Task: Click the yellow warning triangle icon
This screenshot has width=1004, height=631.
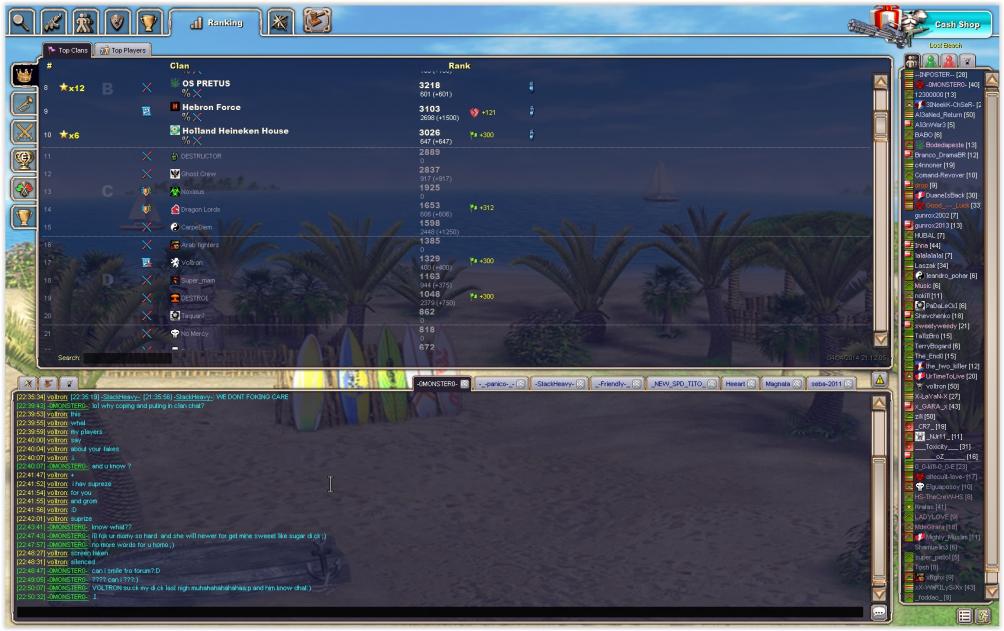Action: pos(879,380)
